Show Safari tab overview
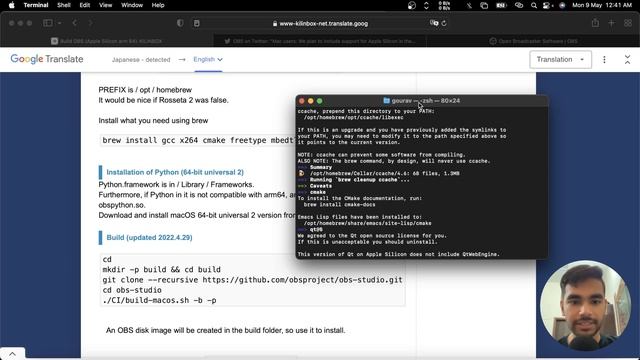This screenshot has height=360, width=640. tap(628, 23)
